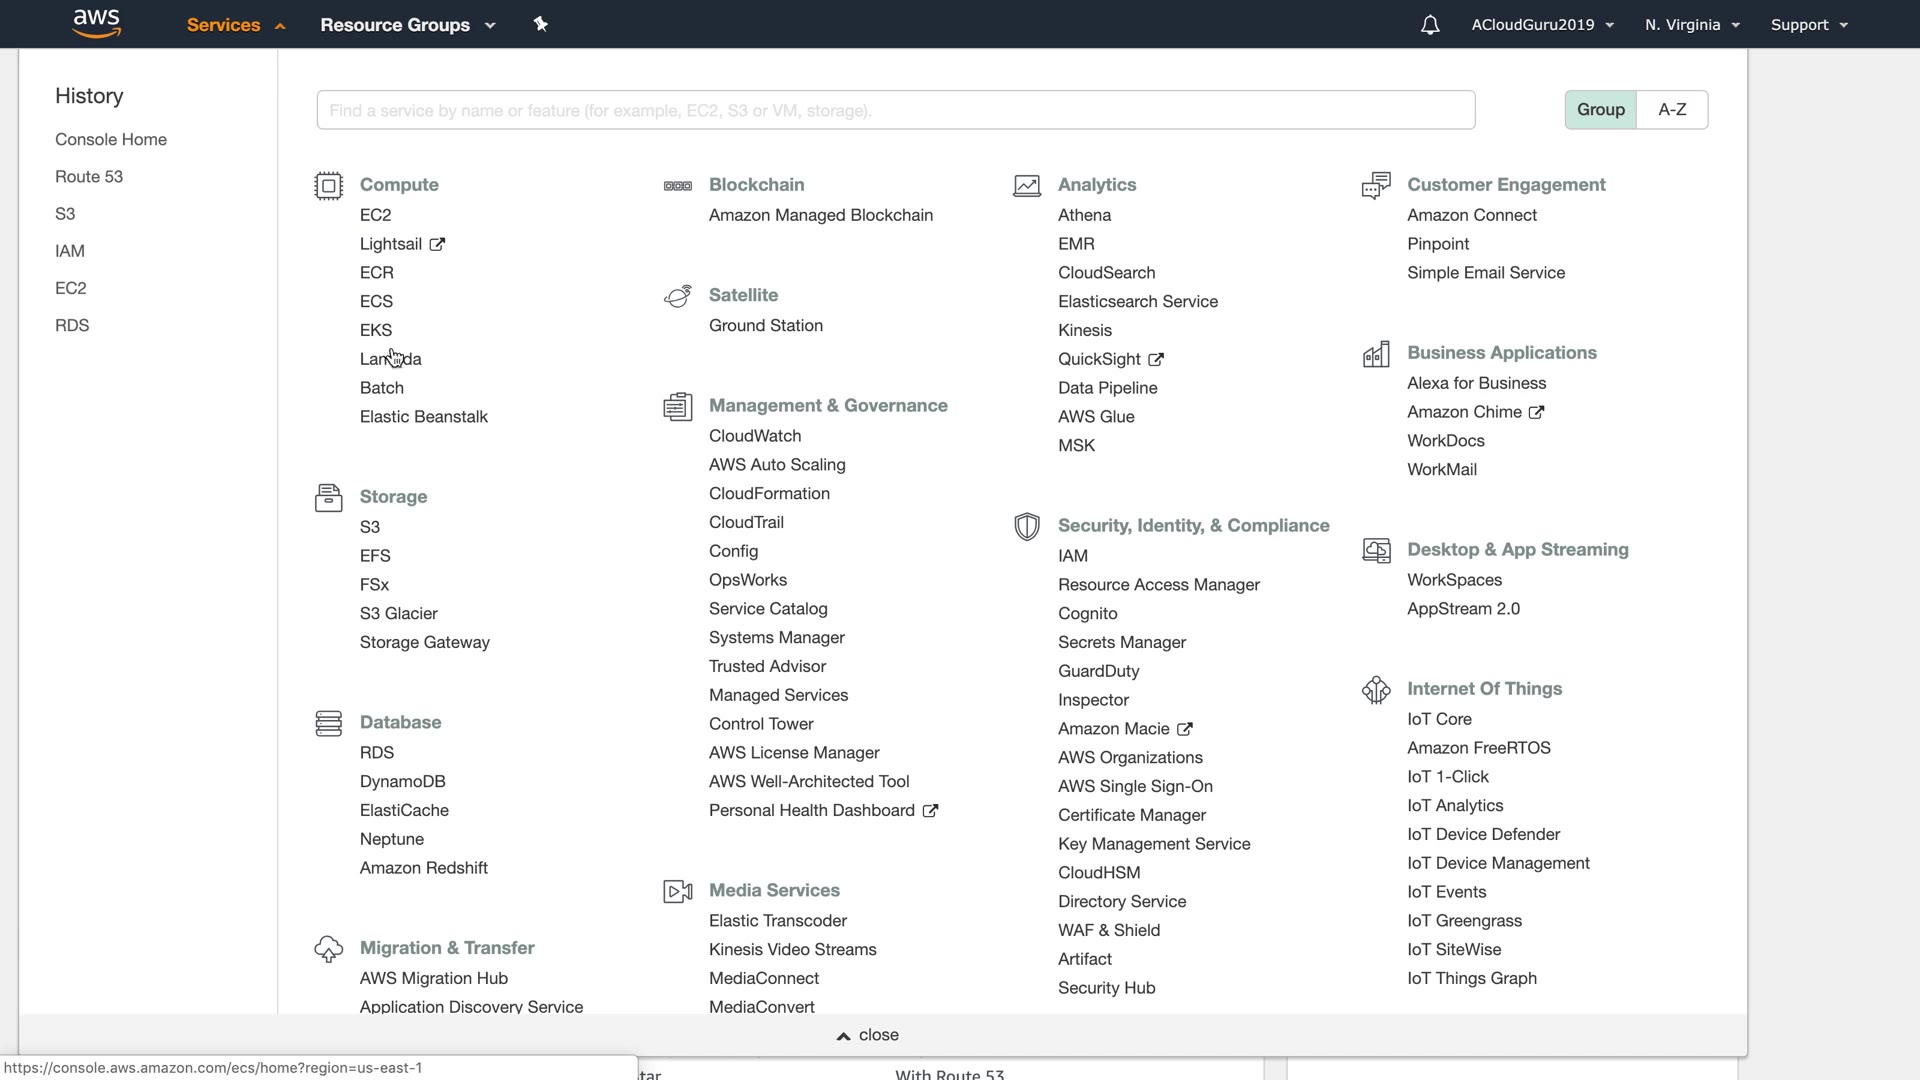Click the pin shortcut icon
This screenshot has width=1920, height=1080.
(541, 24)
